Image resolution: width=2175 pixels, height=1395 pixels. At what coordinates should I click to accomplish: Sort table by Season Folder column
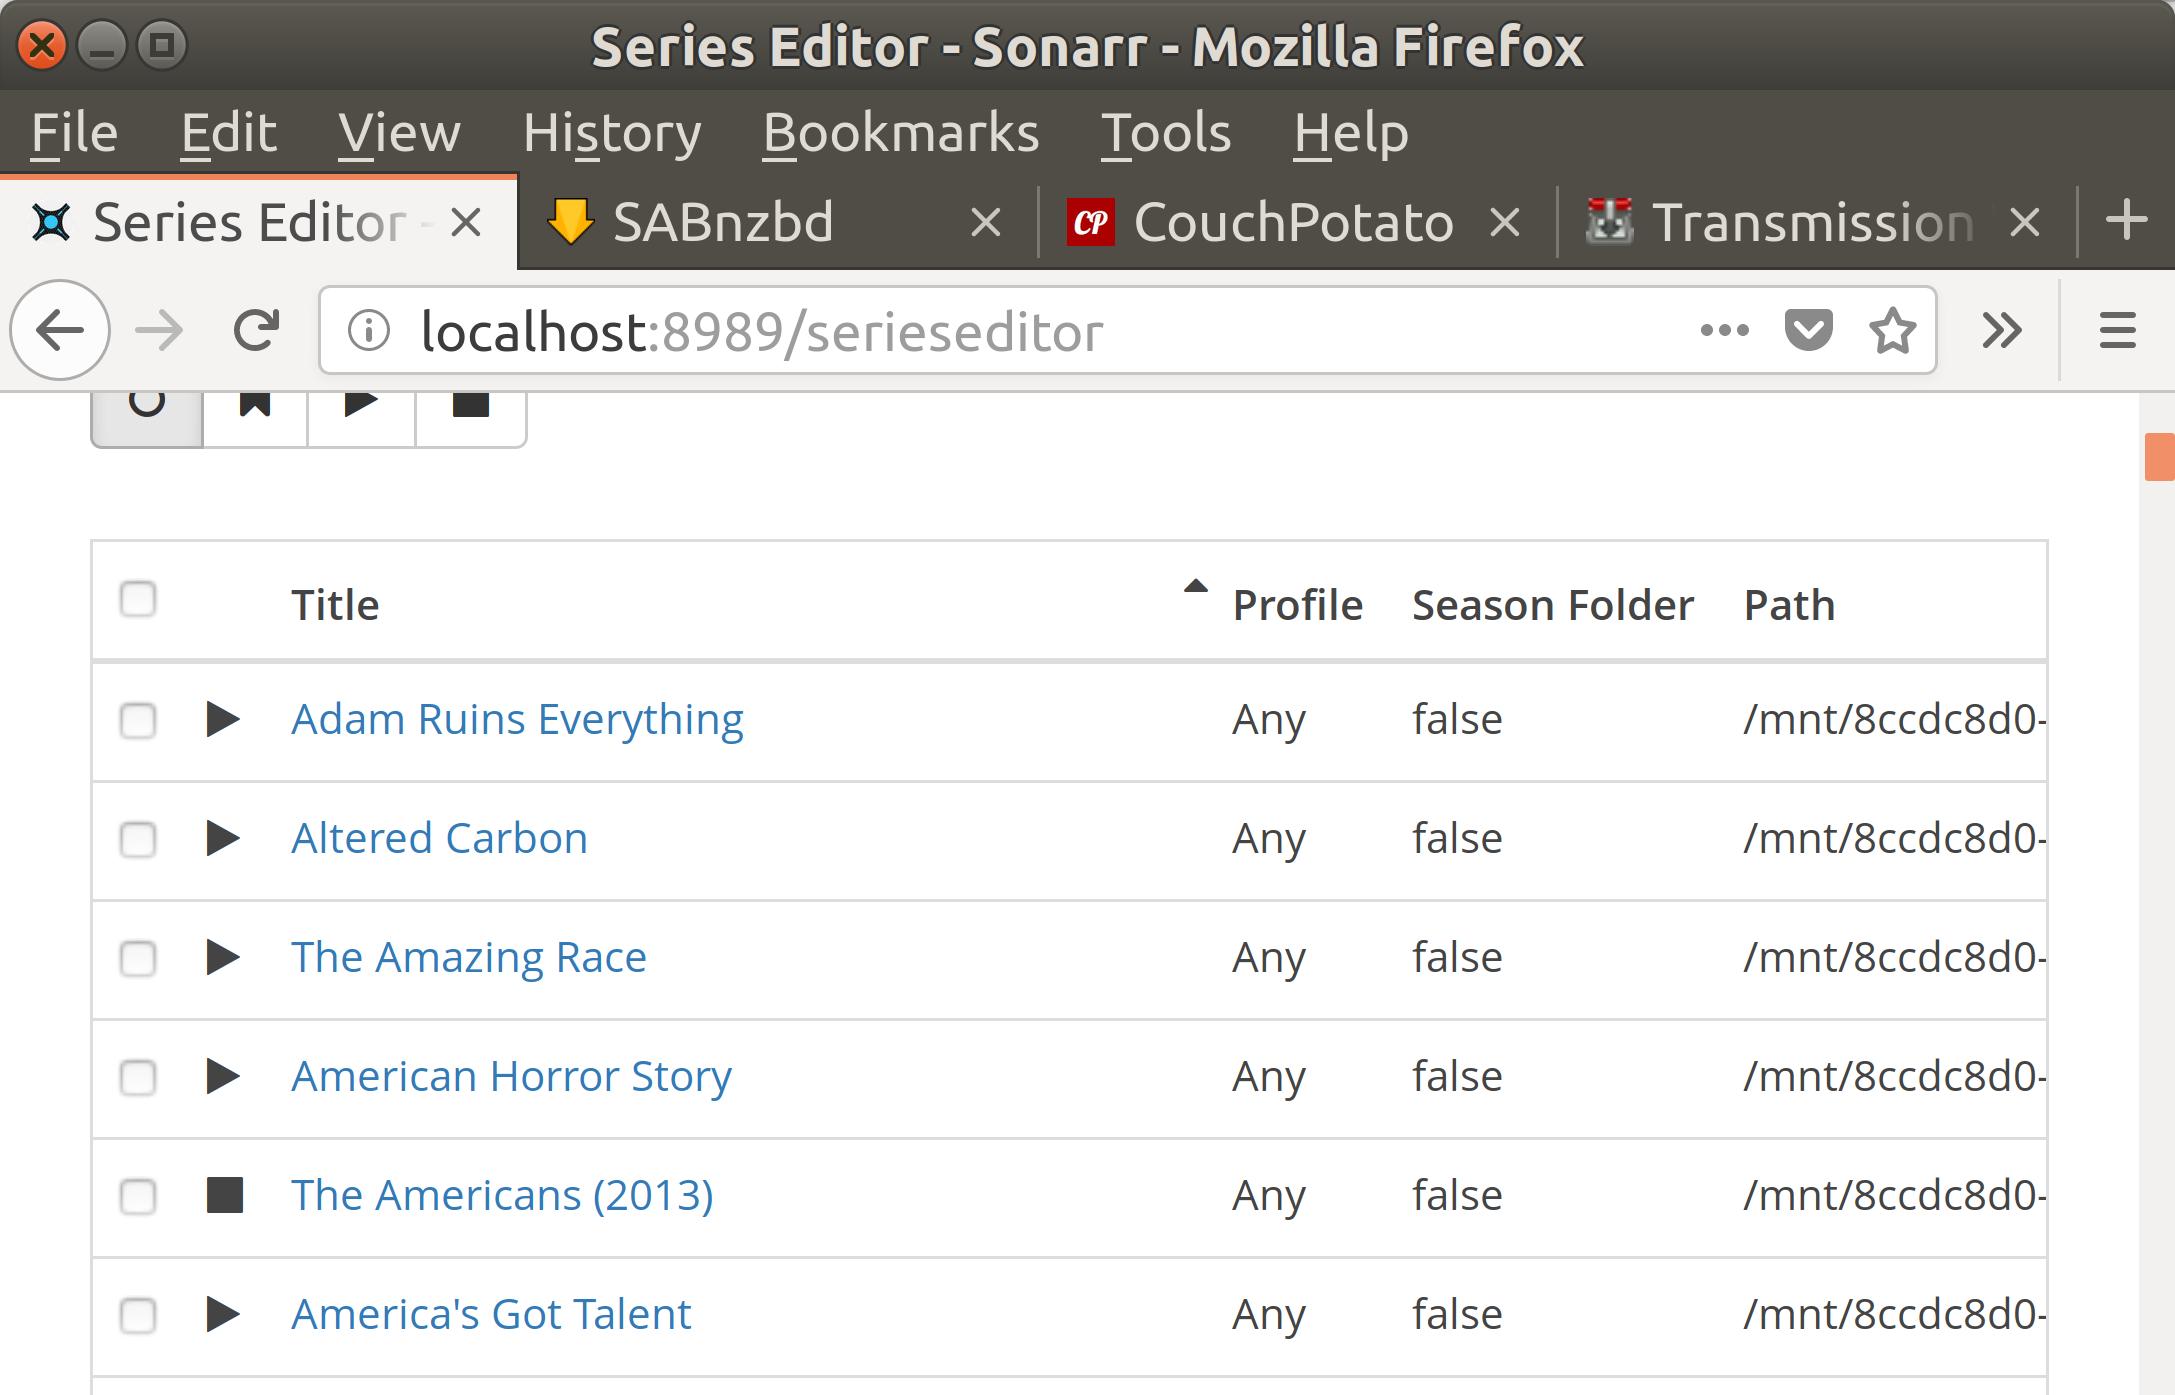[1553, 605]
